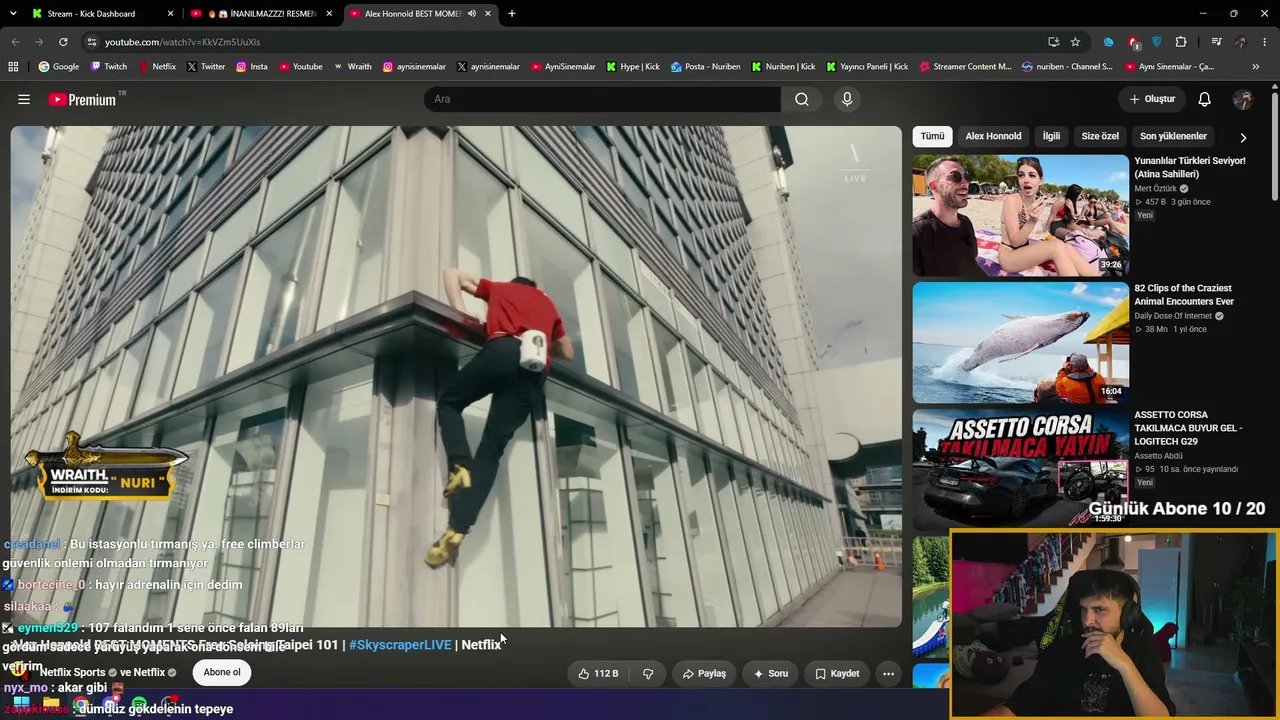The height and width of the screenshot is (720, 1280).
Task: Open File Explorer on the taskbar
Action: (51, 704)
